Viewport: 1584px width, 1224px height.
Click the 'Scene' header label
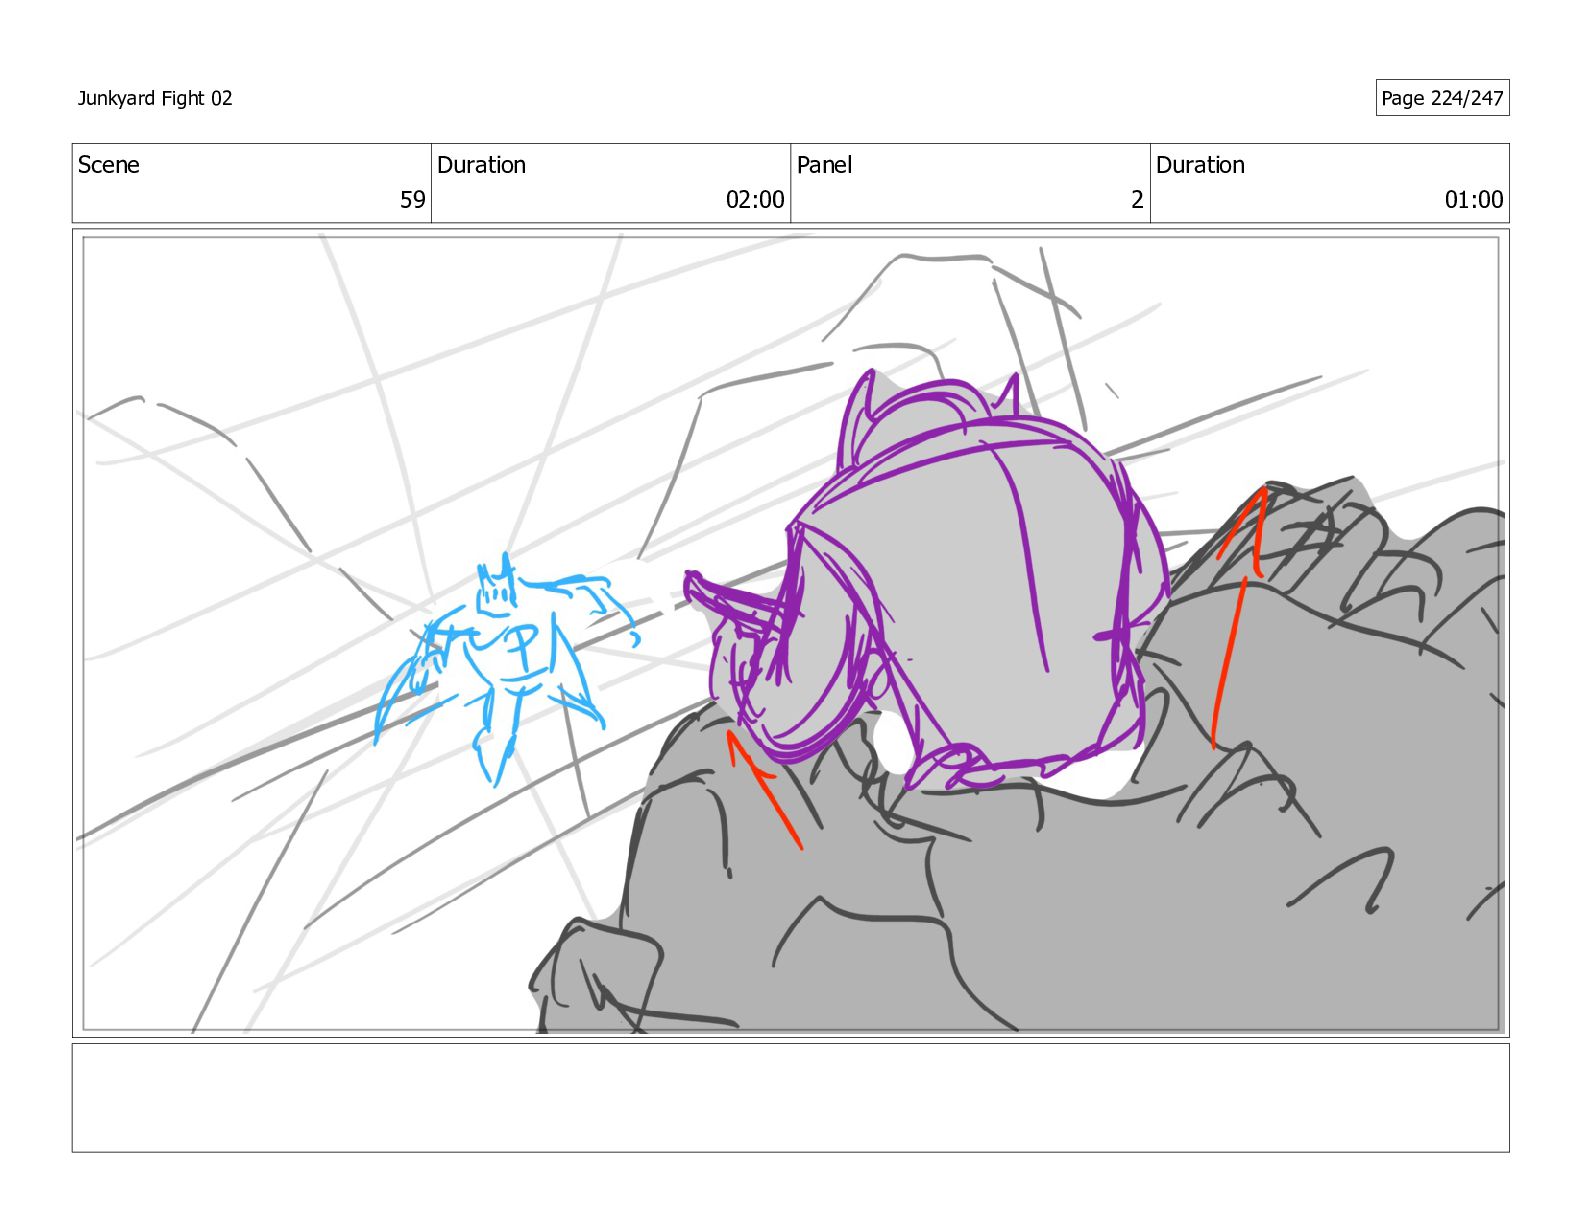point(109,165)
